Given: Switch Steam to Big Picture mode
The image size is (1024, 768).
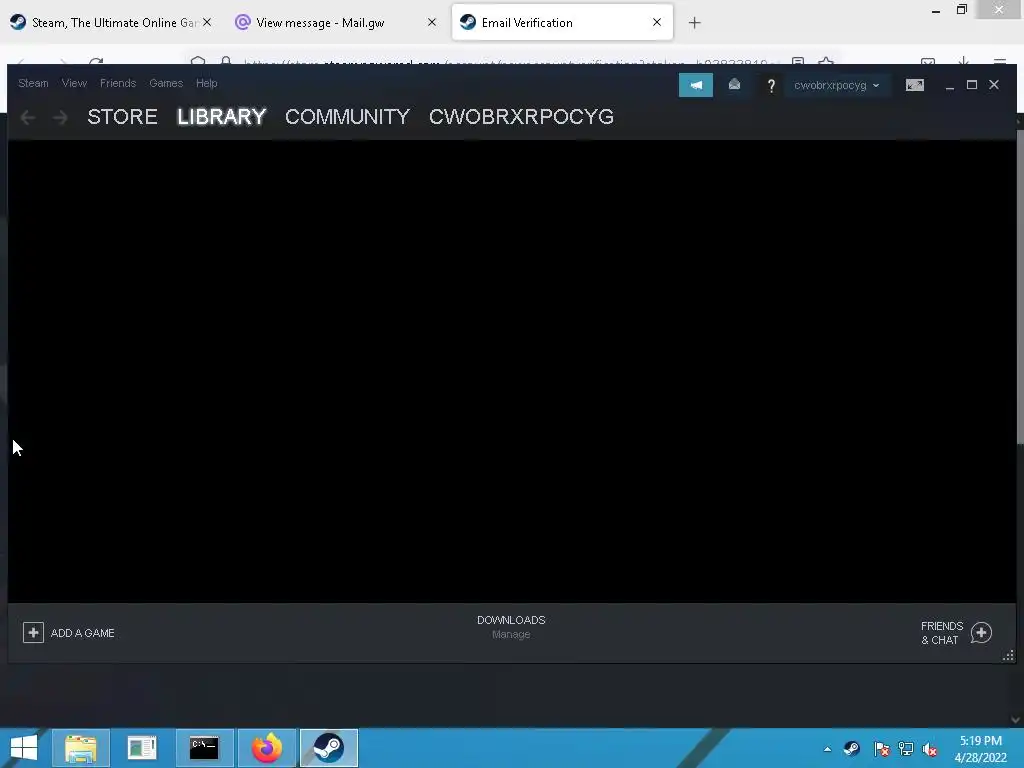Looking at the screenshot, I should coord(914,85).
